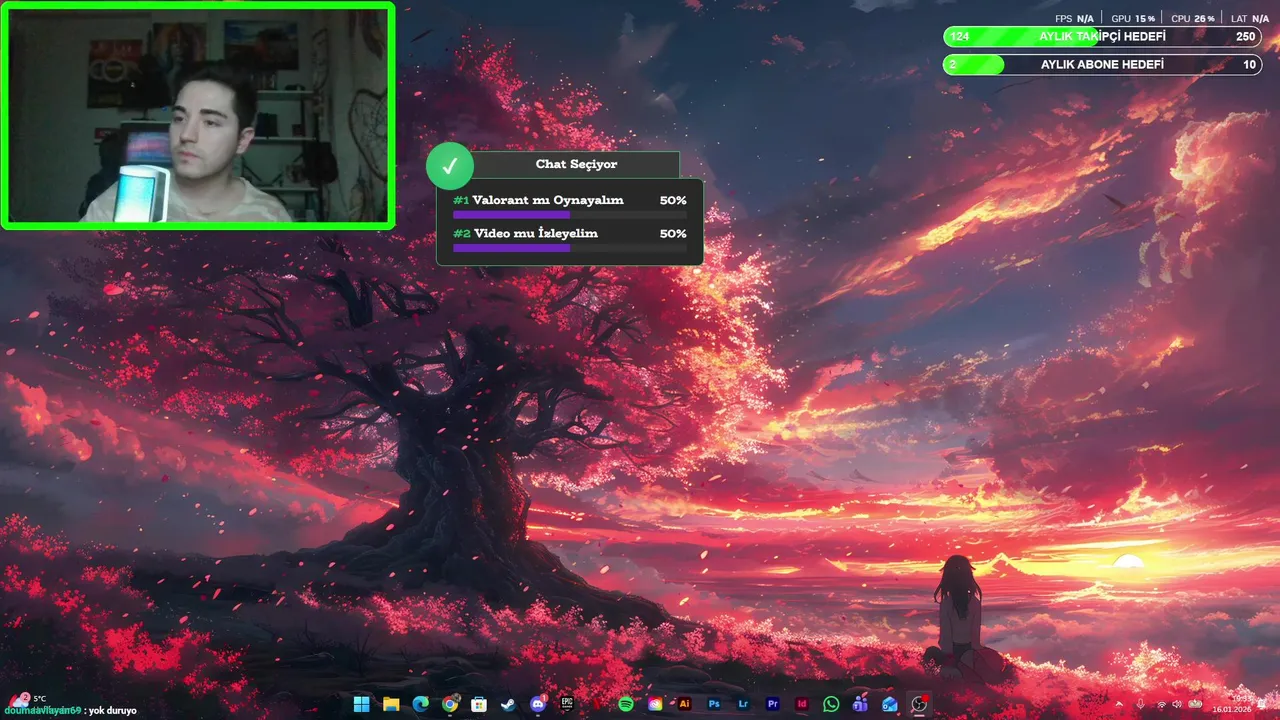Launch Epic Games Launcher
The image size is (1280, 720).
[567, 704]
